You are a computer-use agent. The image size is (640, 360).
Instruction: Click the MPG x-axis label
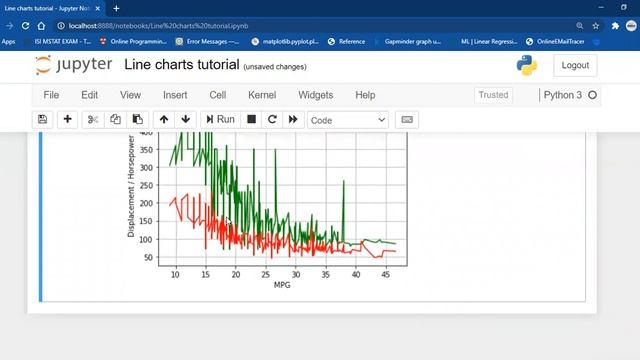click(282, 285)
